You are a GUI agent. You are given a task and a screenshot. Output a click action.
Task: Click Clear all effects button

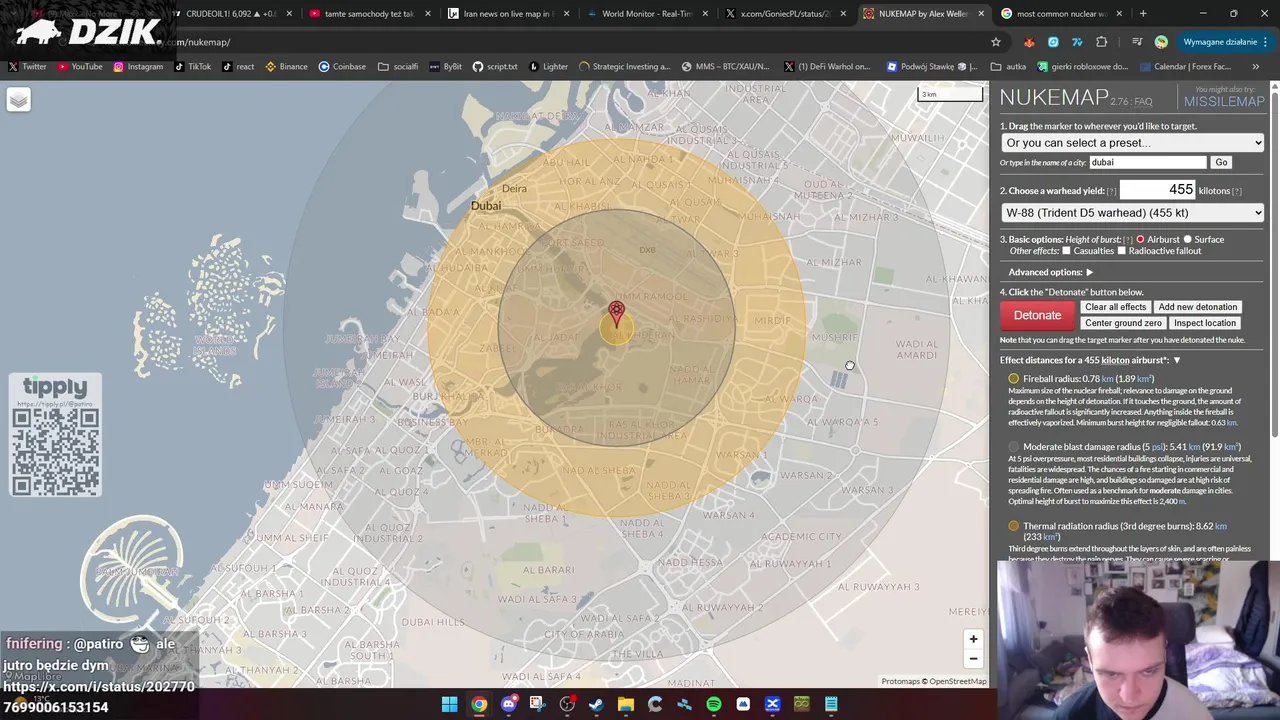(1115, 307)
